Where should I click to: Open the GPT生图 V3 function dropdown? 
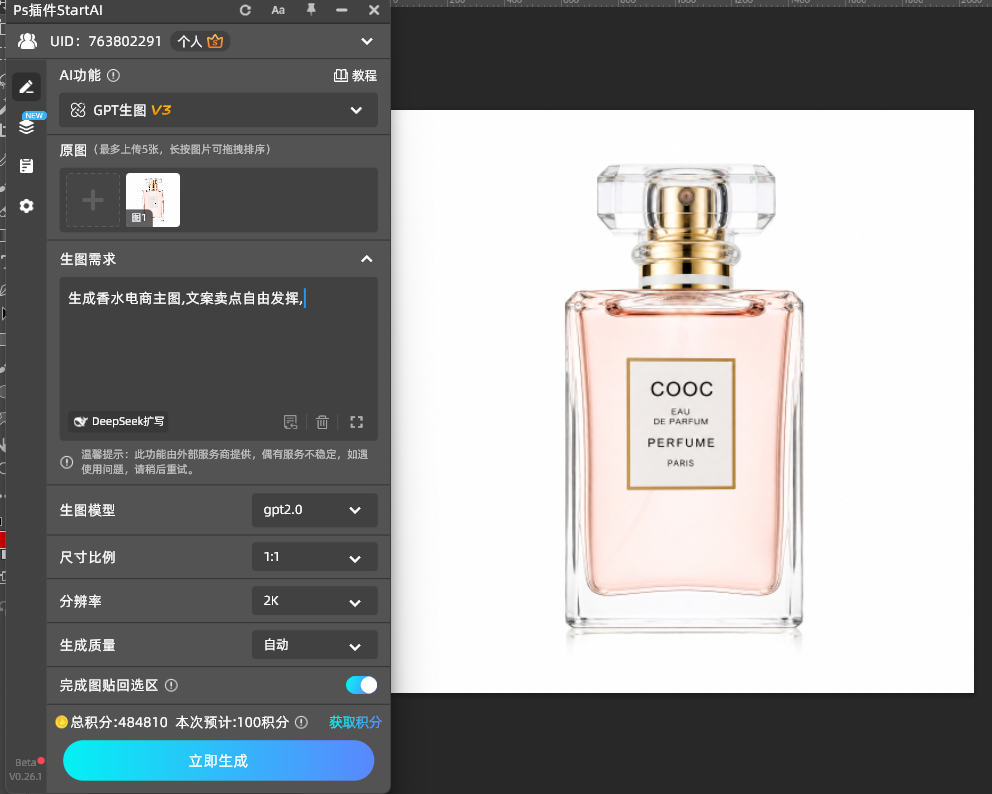point(218,110)
